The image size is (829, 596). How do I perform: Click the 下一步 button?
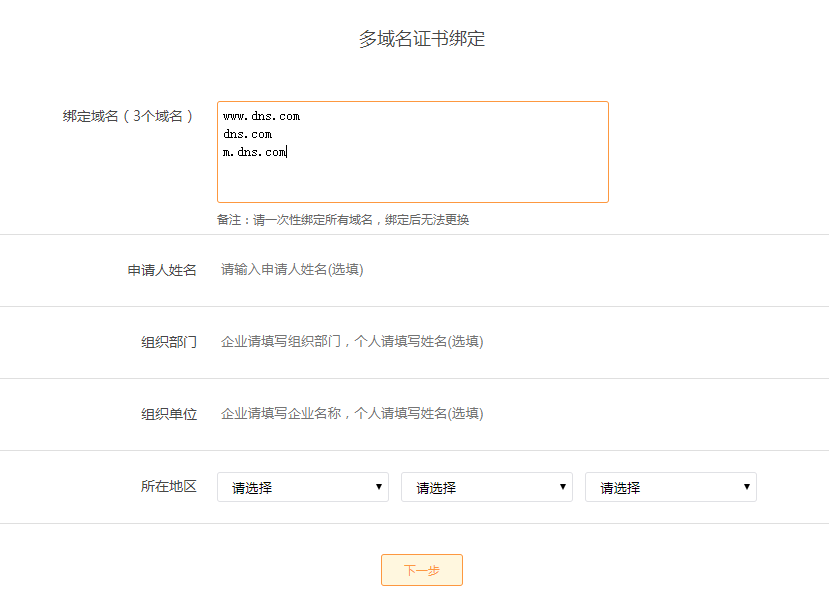421,570
